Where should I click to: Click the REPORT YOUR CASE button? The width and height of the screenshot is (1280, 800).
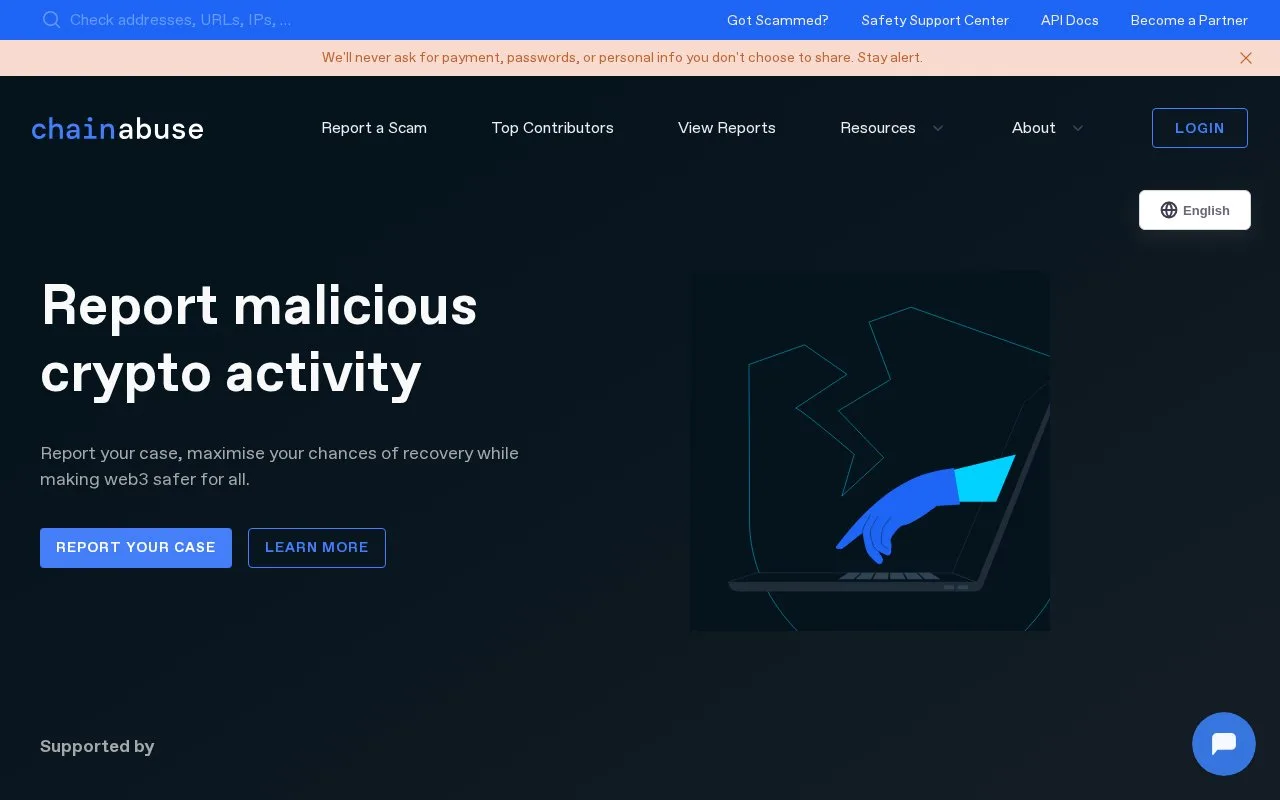(x=136, y=548)
